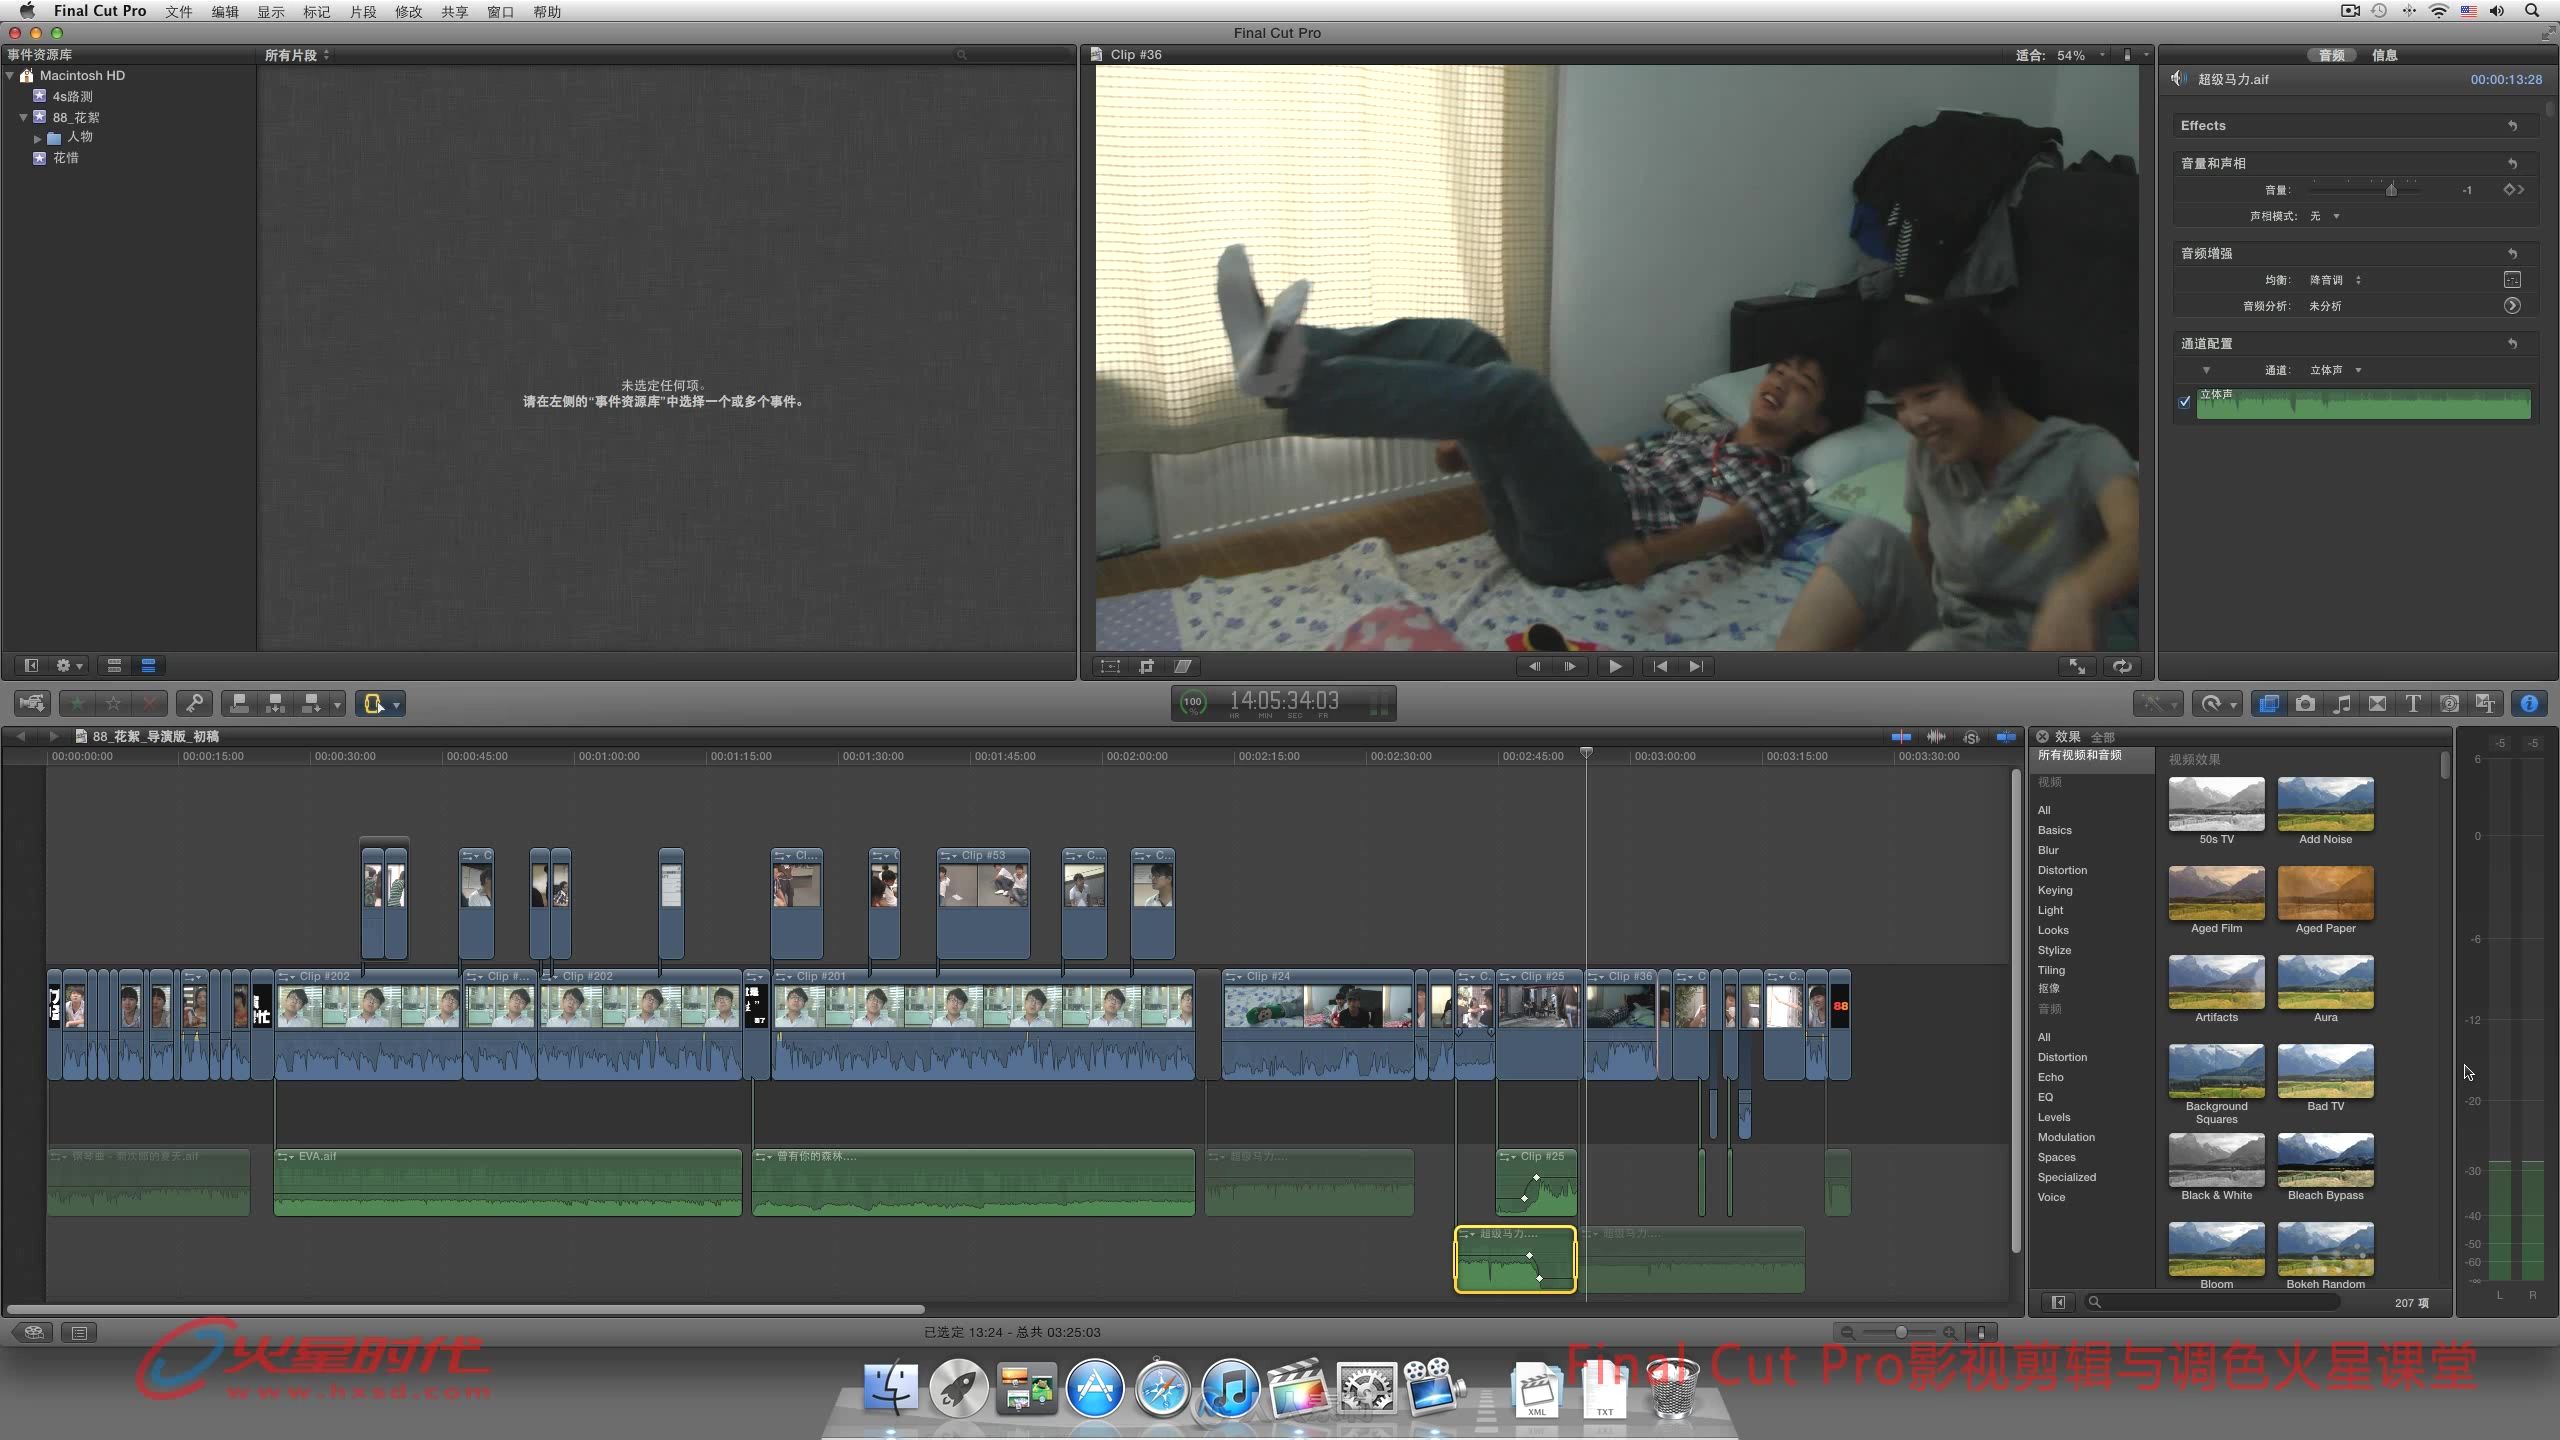Screen dimensions: 2560x1440
Task: Toggle timeline snapping button
Action: [2006, 737]
